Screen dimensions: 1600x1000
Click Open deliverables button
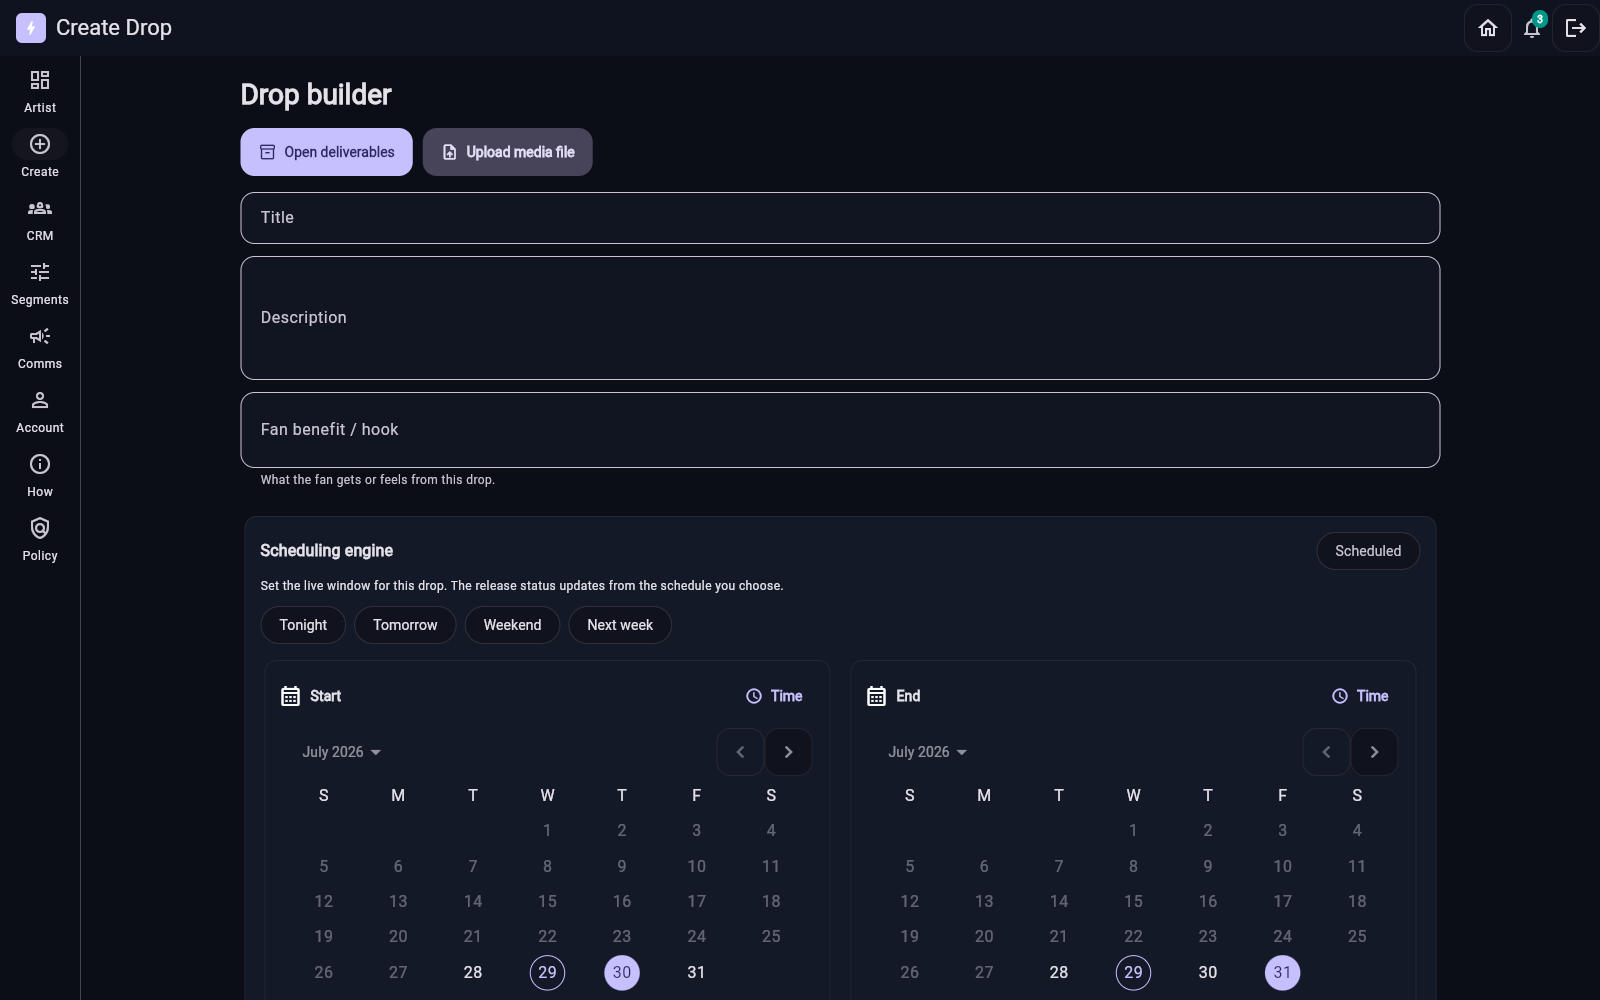click(326, 152)
